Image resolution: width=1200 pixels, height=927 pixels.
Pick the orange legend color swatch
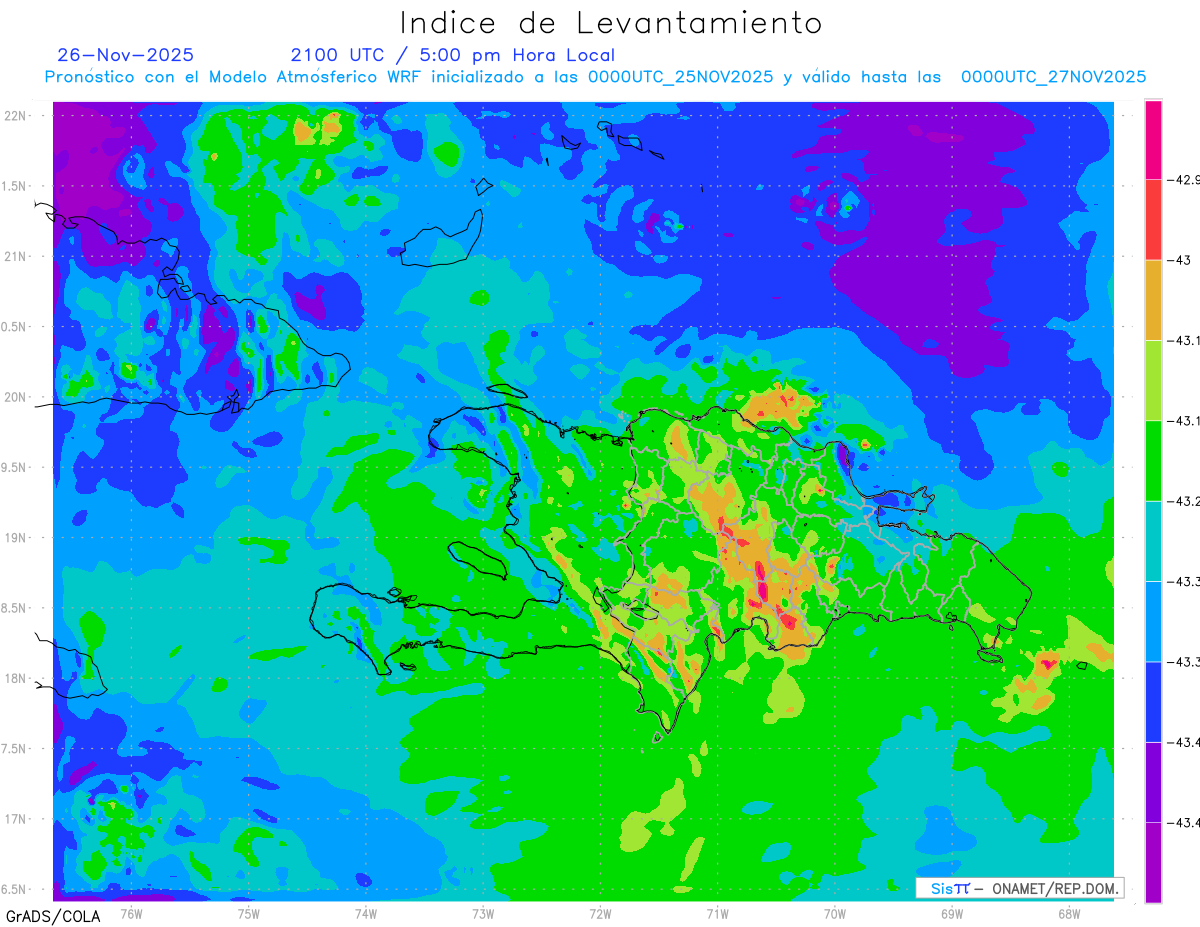click(1153, 300)
